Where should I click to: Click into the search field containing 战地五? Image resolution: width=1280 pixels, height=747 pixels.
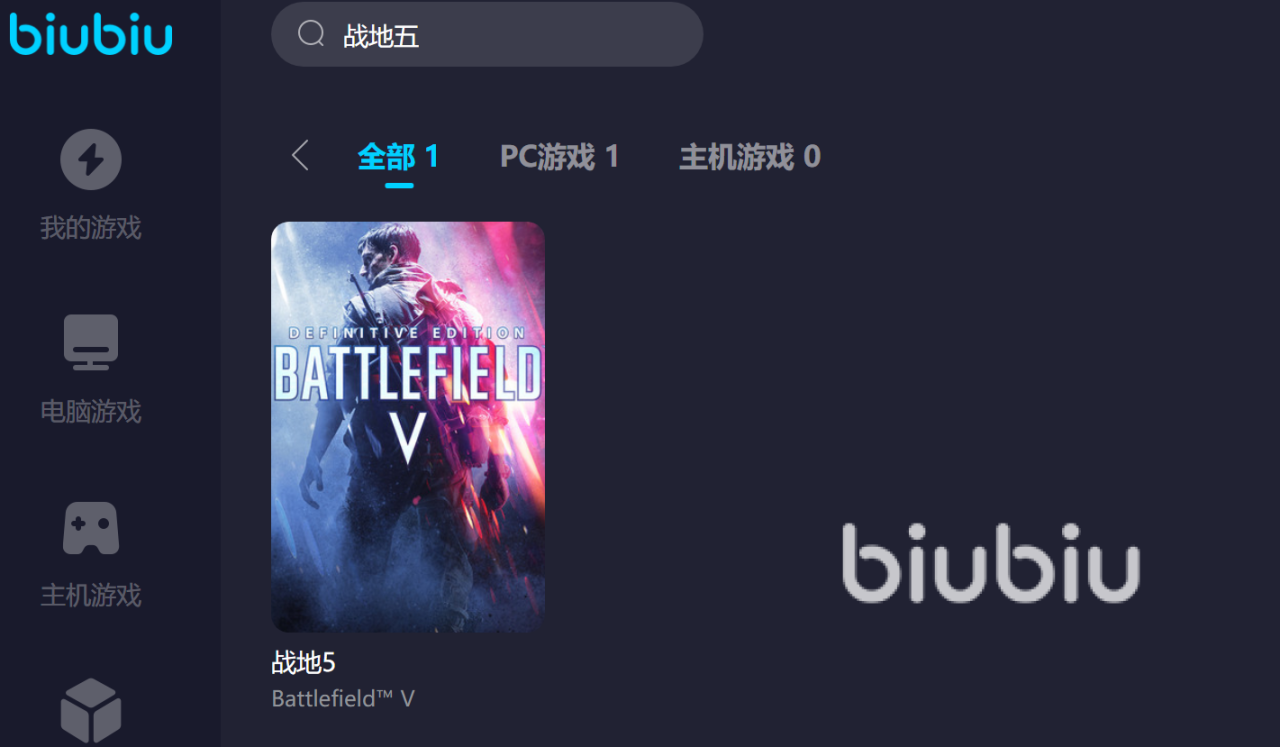pos(487,34)
